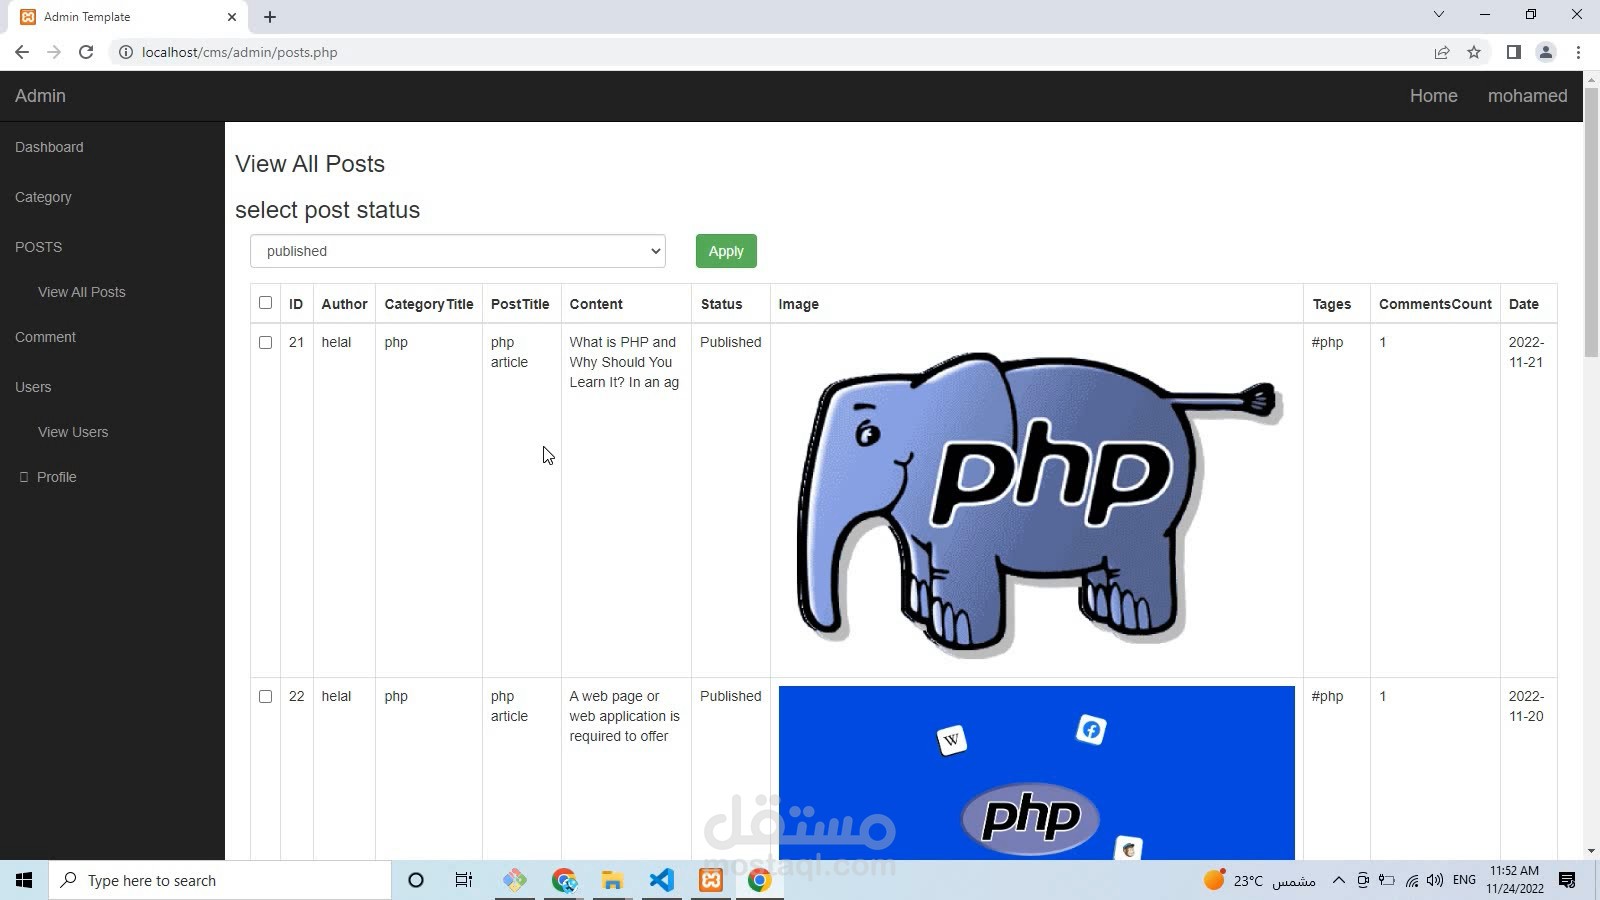Click the PostTitle column header
Image resolution: width=1600 pixels, height=900 pixels.
520,304
